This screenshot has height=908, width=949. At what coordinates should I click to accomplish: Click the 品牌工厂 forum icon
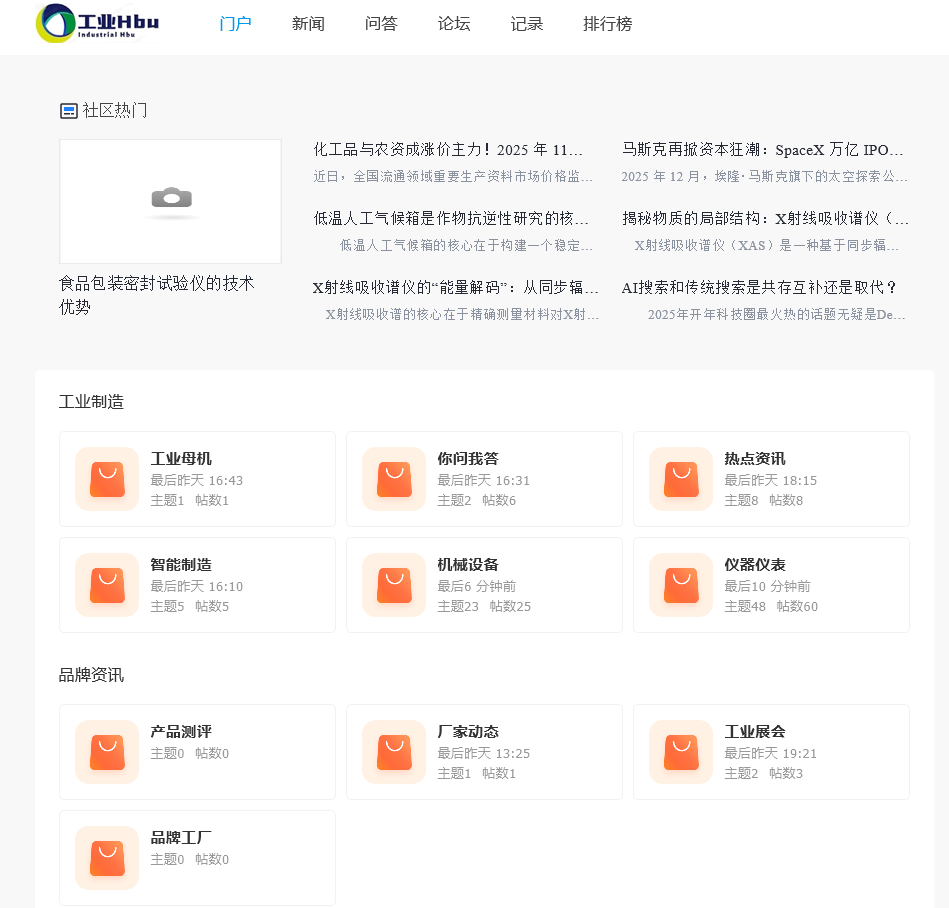[x=106, y=858]
